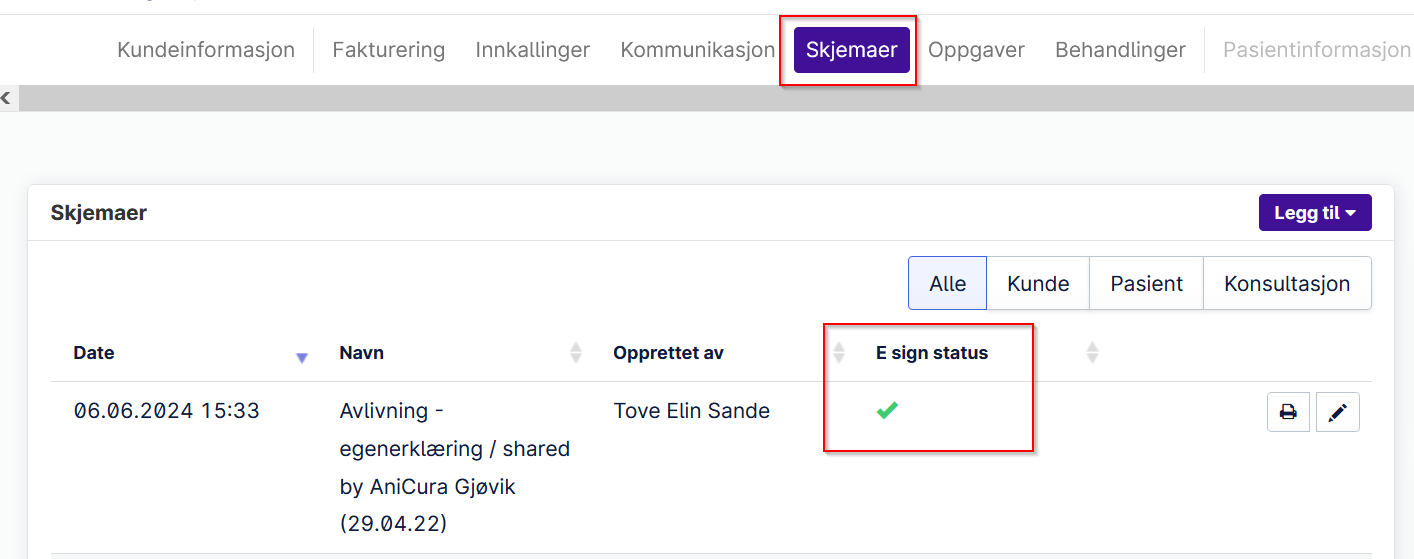1414x559 pixels.
Task: Click the horizontal gray scrollbar
Action: point(715,97)
